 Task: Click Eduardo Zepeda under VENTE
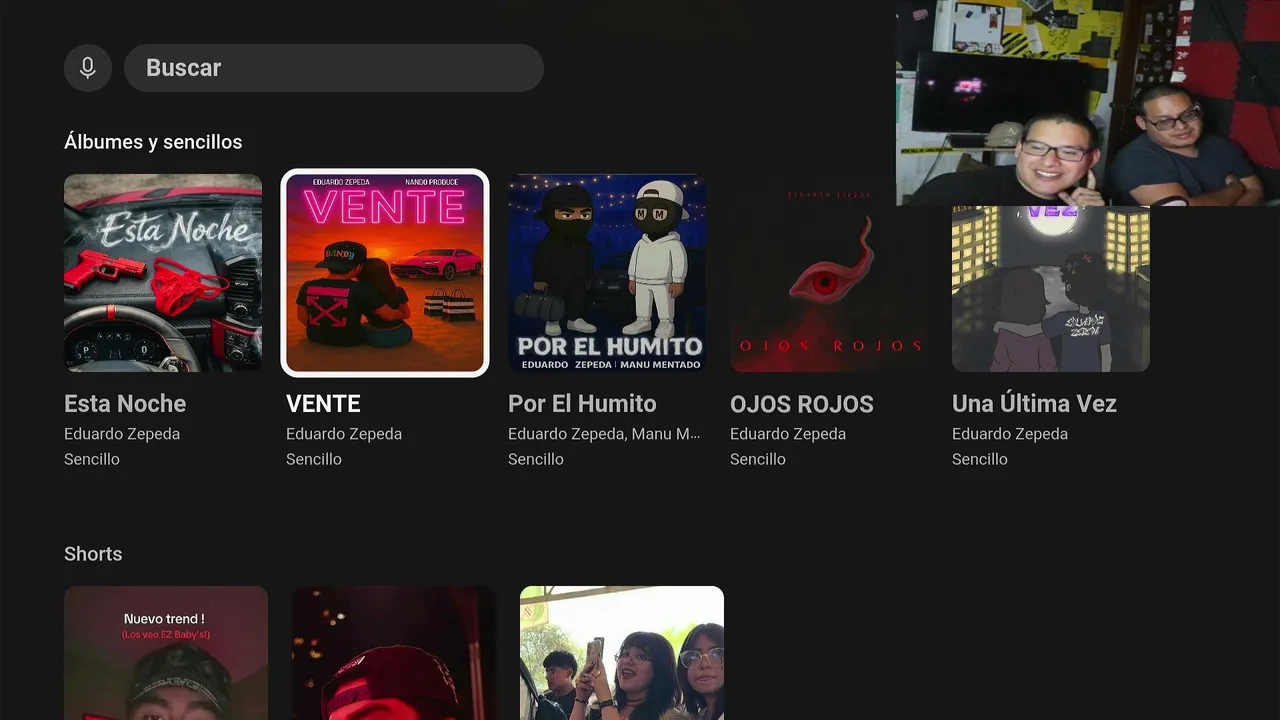tap(344, 434)
